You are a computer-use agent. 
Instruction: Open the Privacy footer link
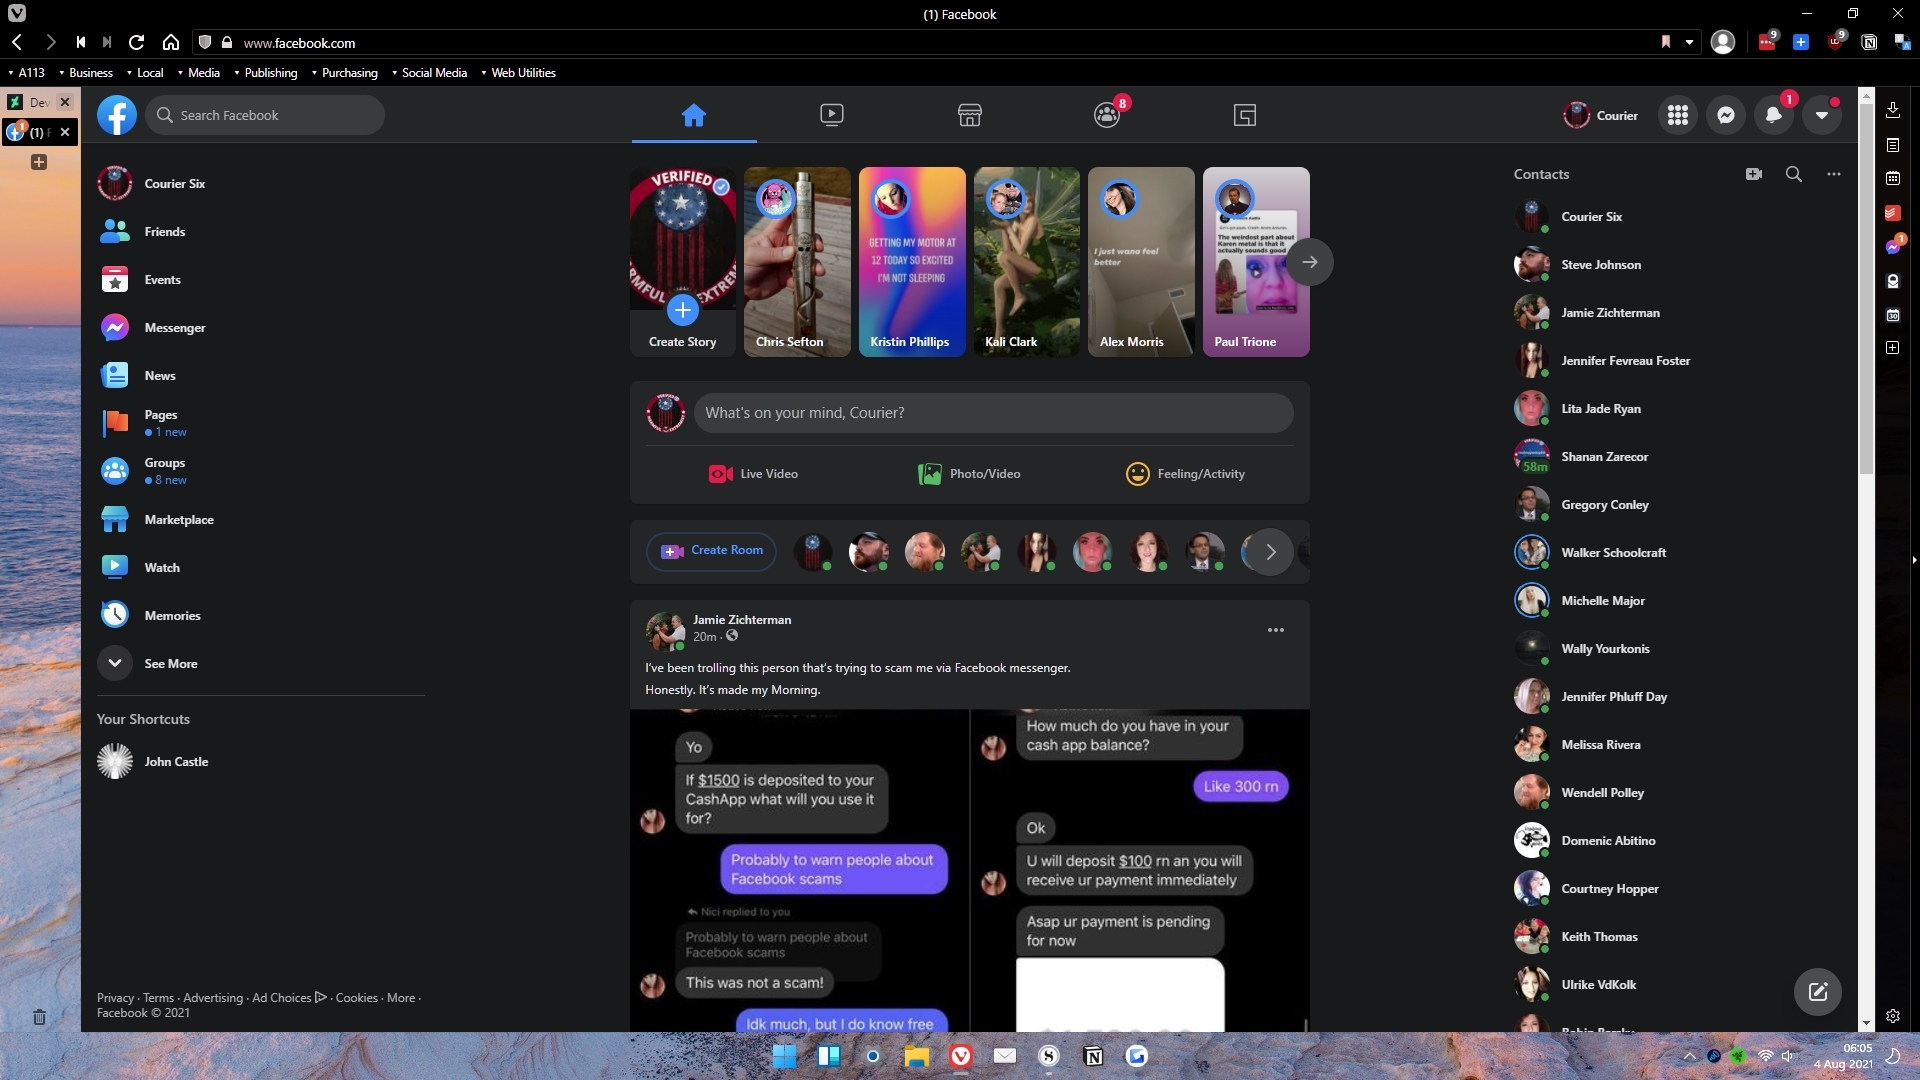[115, 998]
